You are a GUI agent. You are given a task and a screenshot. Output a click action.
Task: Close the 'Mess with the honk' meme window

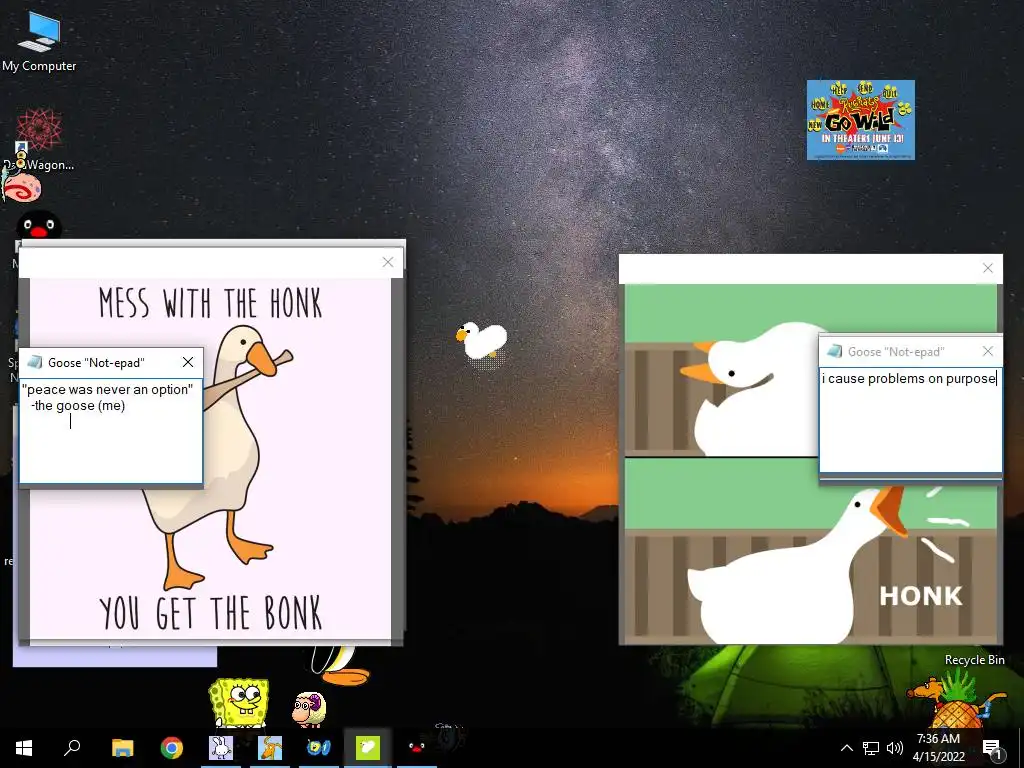click(x=388, y=262)
